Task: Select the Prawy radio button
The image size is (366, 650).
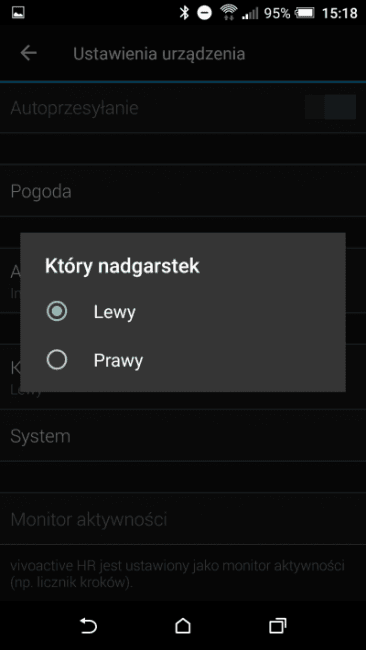Action: [57, 360]
